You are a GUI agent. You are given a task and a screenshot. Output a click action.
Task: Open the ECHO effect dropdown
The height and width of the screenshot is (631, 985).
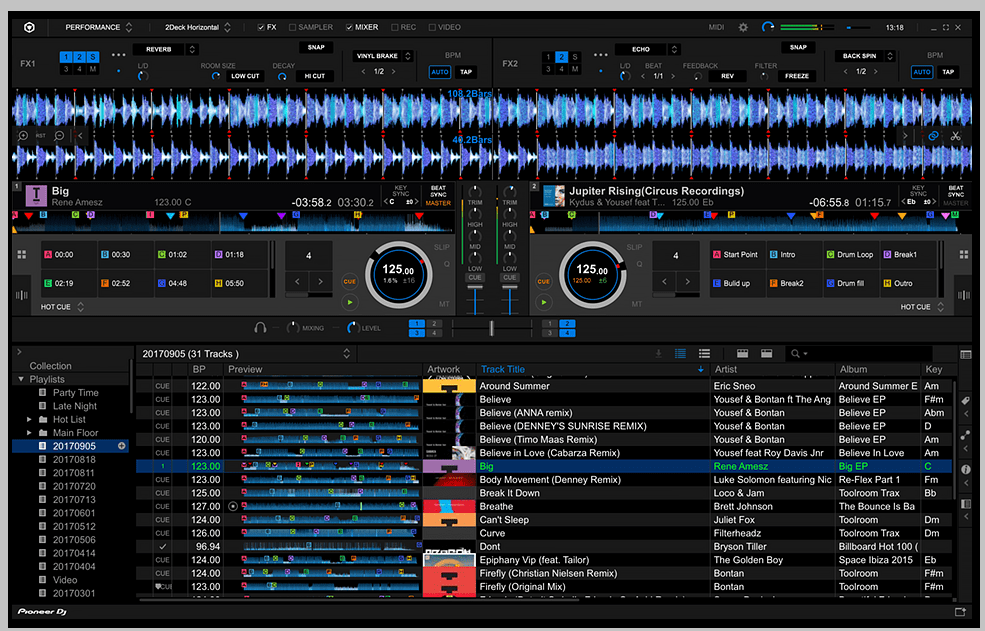(648, 49)
